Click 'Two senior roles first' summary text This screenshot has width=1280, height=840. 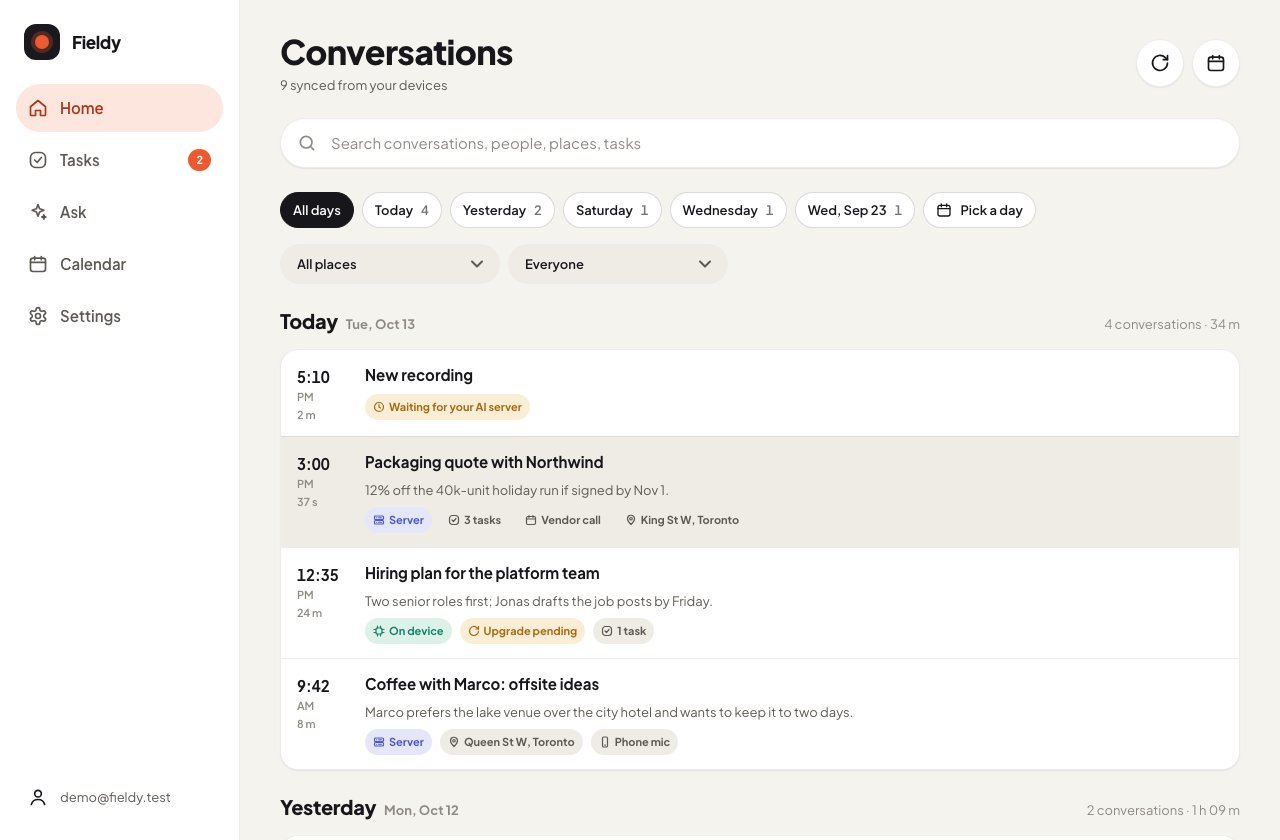click(539, 601)
